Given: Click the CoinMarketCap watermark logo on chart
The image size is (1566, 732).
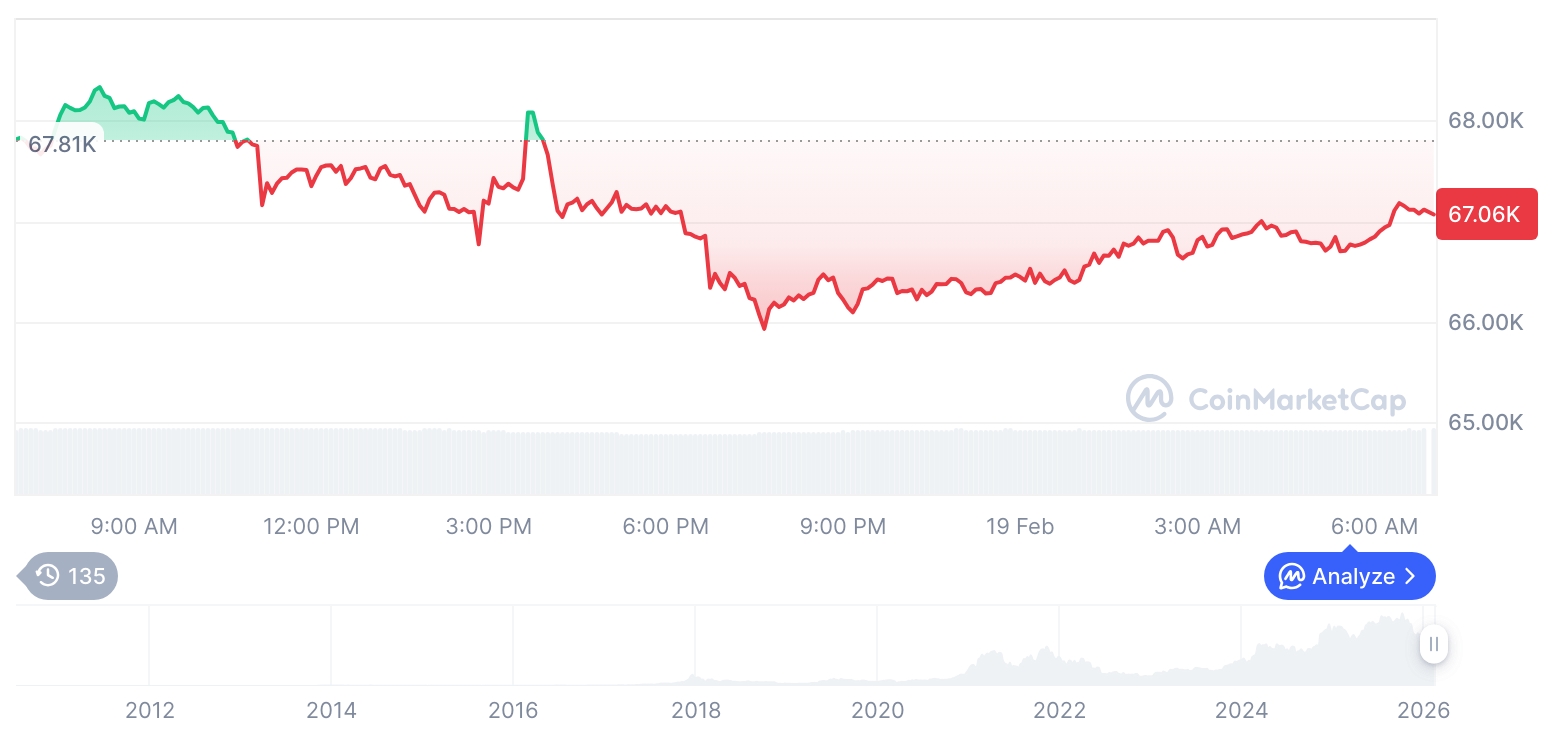Looking at the screenshot, I should pos(1149,398).
